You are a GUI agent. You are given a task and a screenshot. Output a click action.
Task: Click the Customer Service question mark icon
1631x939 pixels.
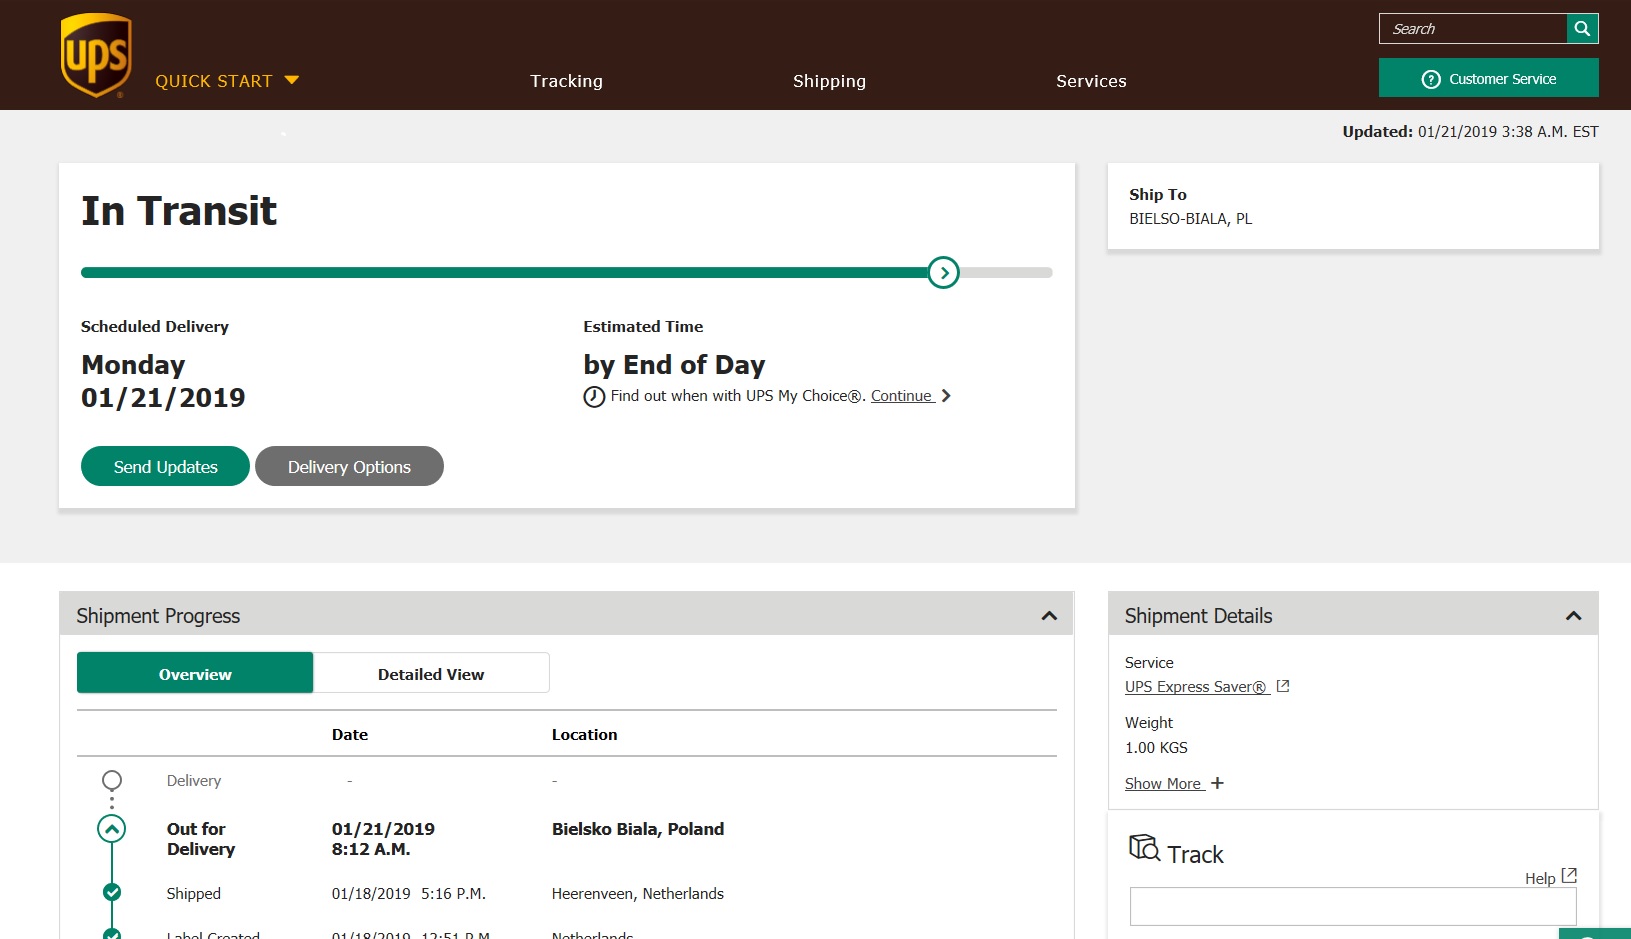click(x=1431, y=79)
